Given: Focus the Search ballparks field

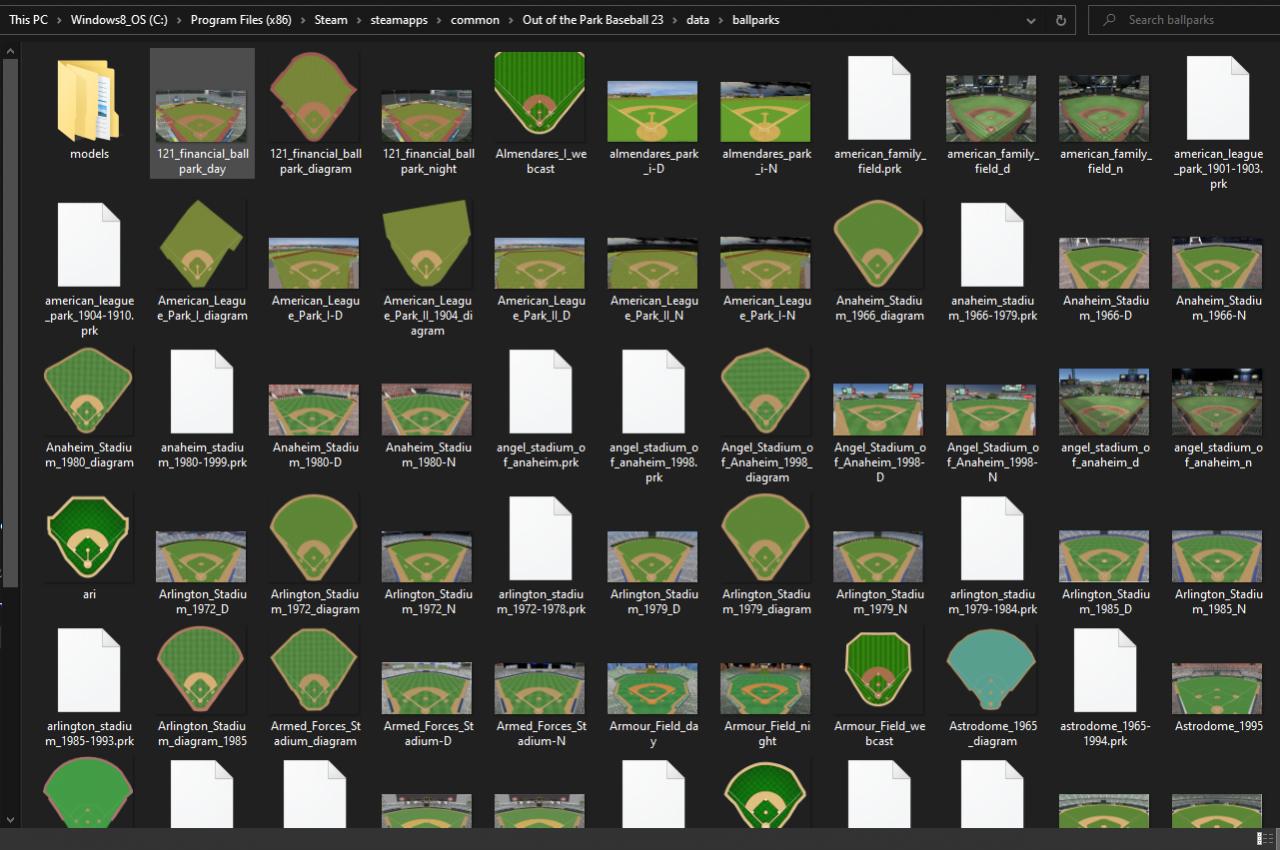Looking at the screenshot, I should (x=1184, y=20).
